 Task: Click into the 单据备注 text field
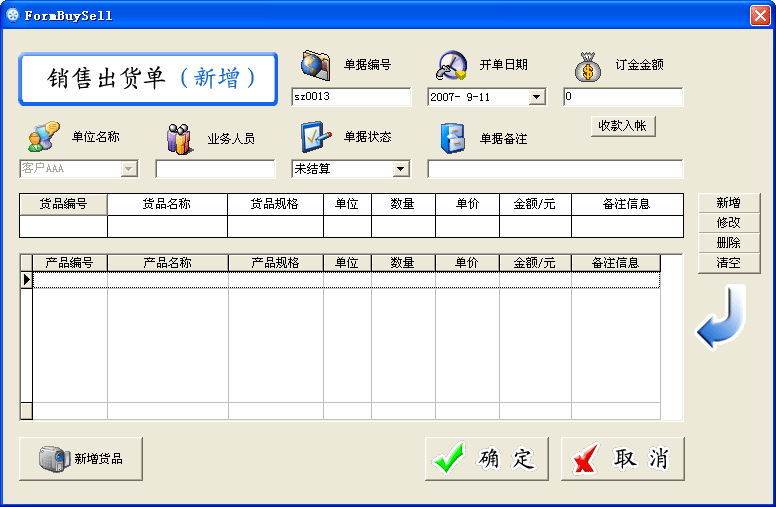[555, 169]
